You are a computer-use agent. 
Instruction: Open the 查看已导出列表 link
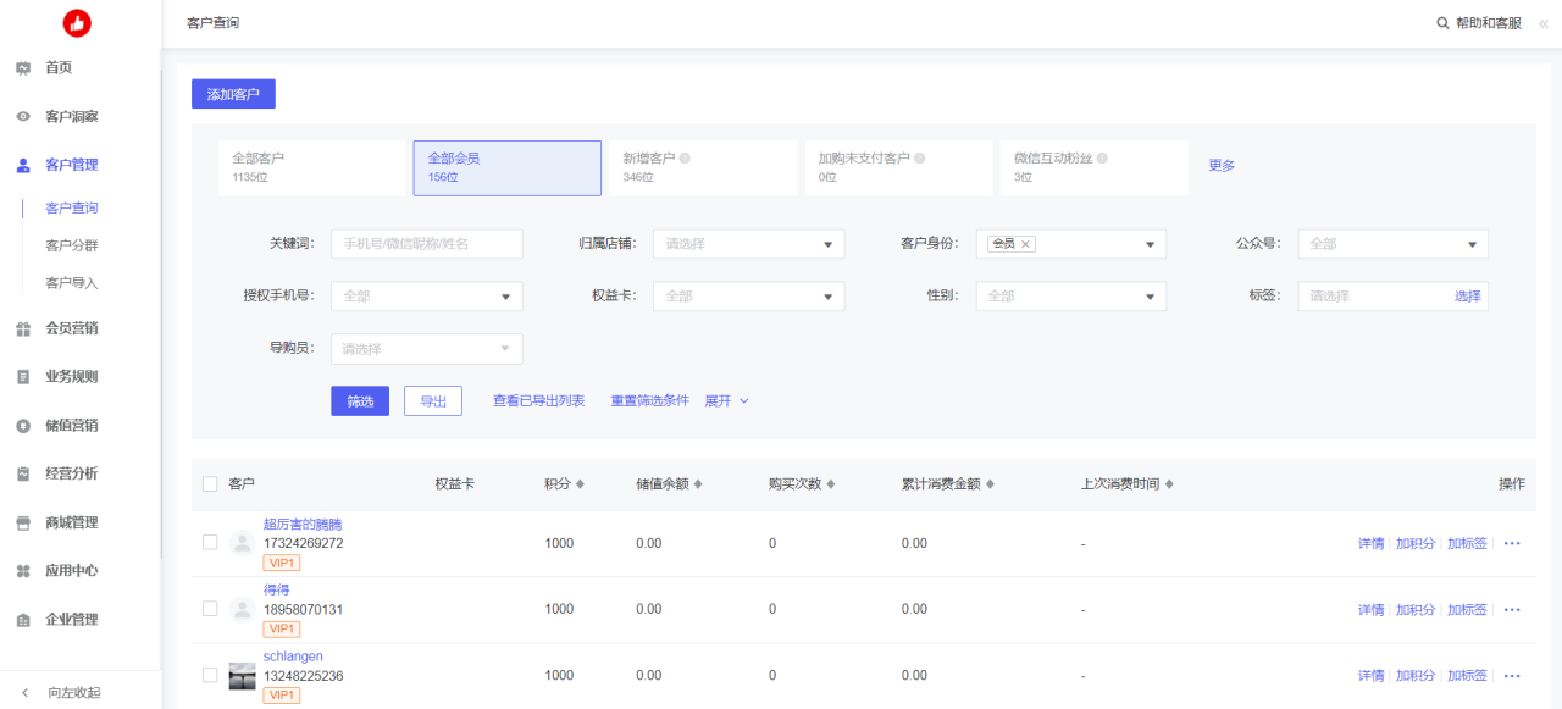[x=539, y=401]
